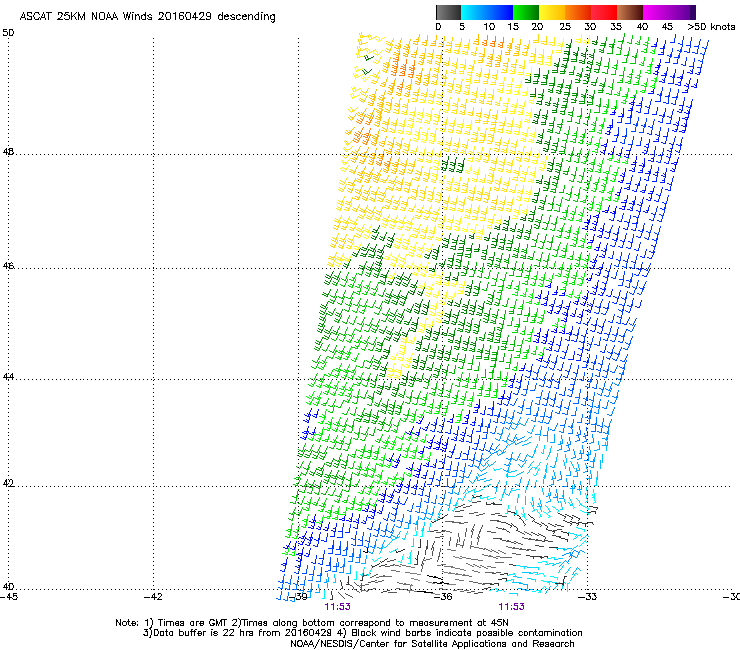
Task: Click the latitude label '46'
Action: [x=8, y=266]
